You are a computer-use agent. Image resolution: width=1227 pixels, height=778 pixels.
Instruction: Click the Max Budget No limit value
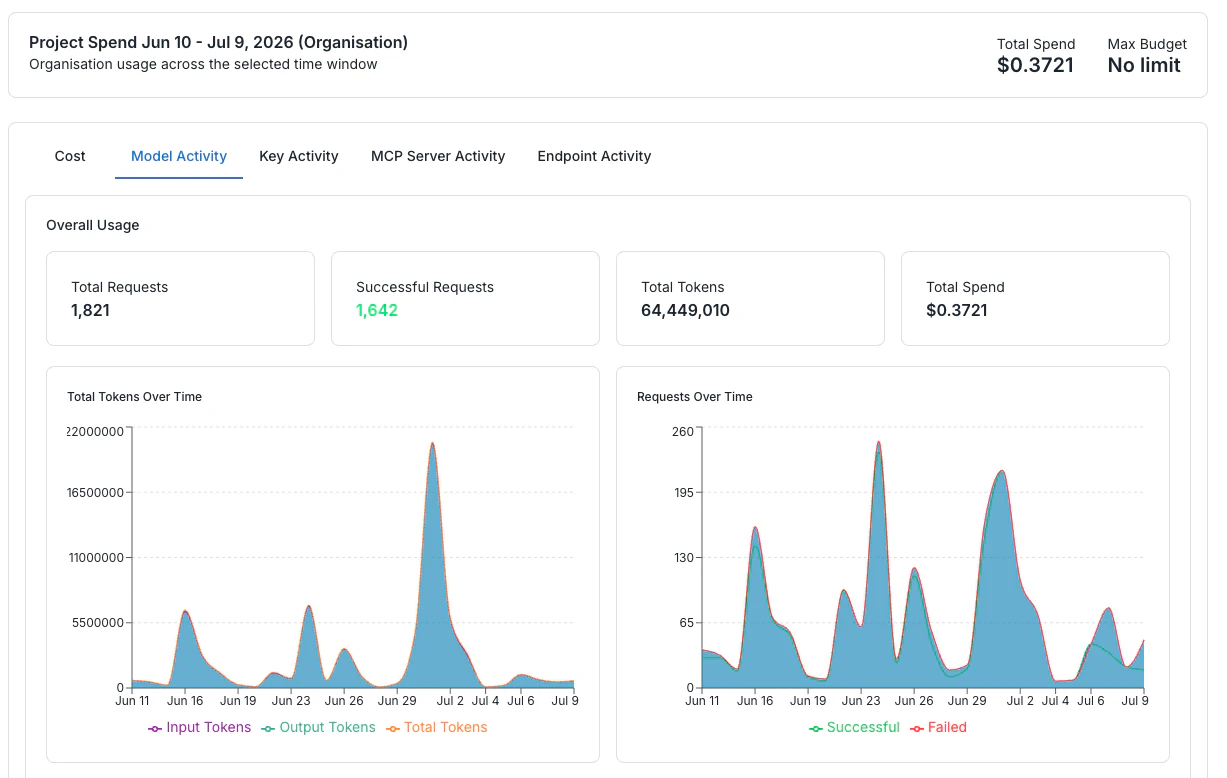coord(1144,65)
